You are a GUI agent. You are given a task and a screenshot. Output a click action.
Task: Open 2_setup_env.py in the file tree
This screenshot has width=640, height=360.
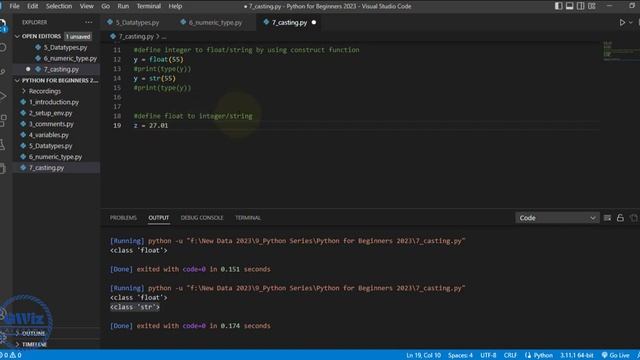pyautogui.click(x=50, y=113)
